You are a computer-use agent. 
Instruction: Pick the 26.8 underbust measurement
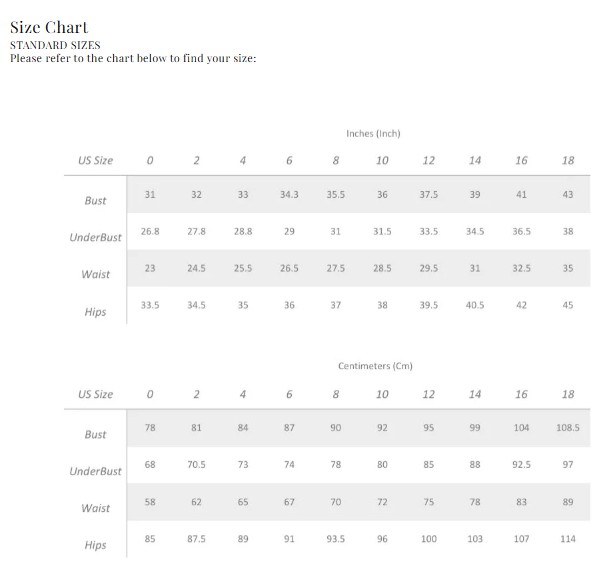point(150,231)
